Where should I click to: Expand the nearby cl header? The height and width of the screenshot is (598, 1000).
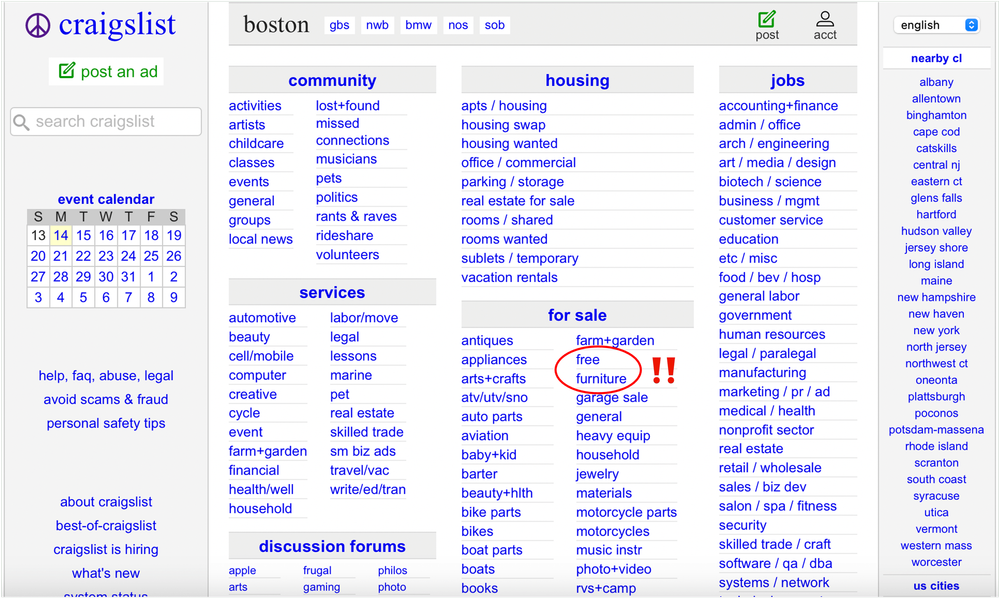[936, 59]
